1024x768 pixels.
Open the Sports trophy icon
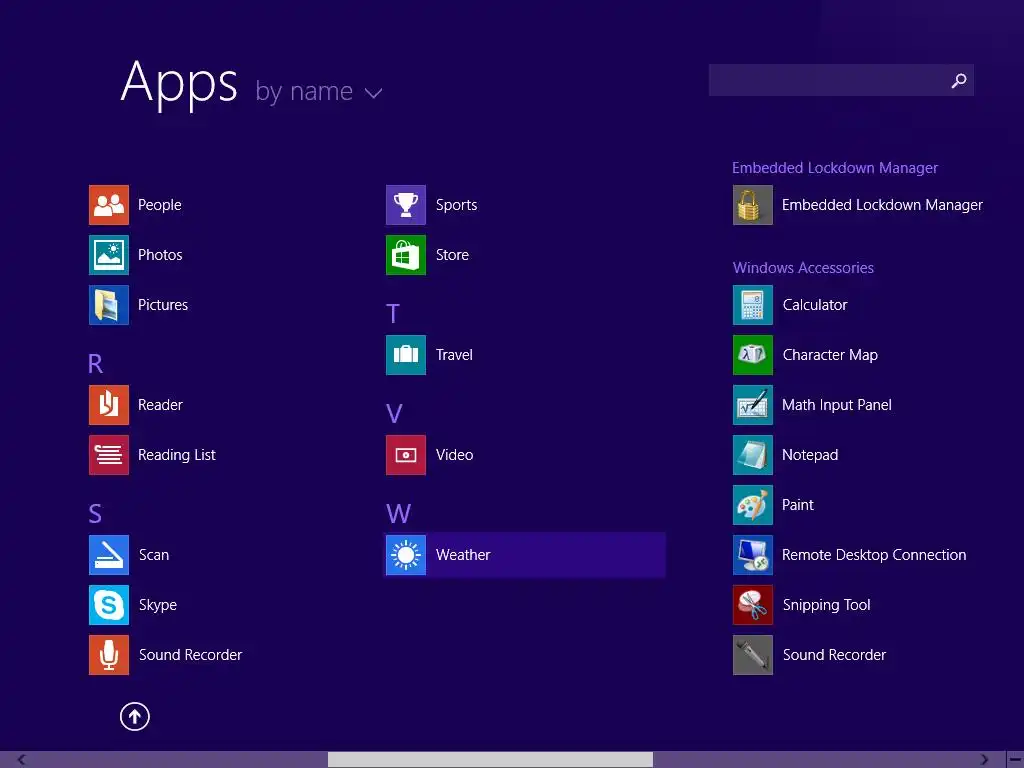406,205
